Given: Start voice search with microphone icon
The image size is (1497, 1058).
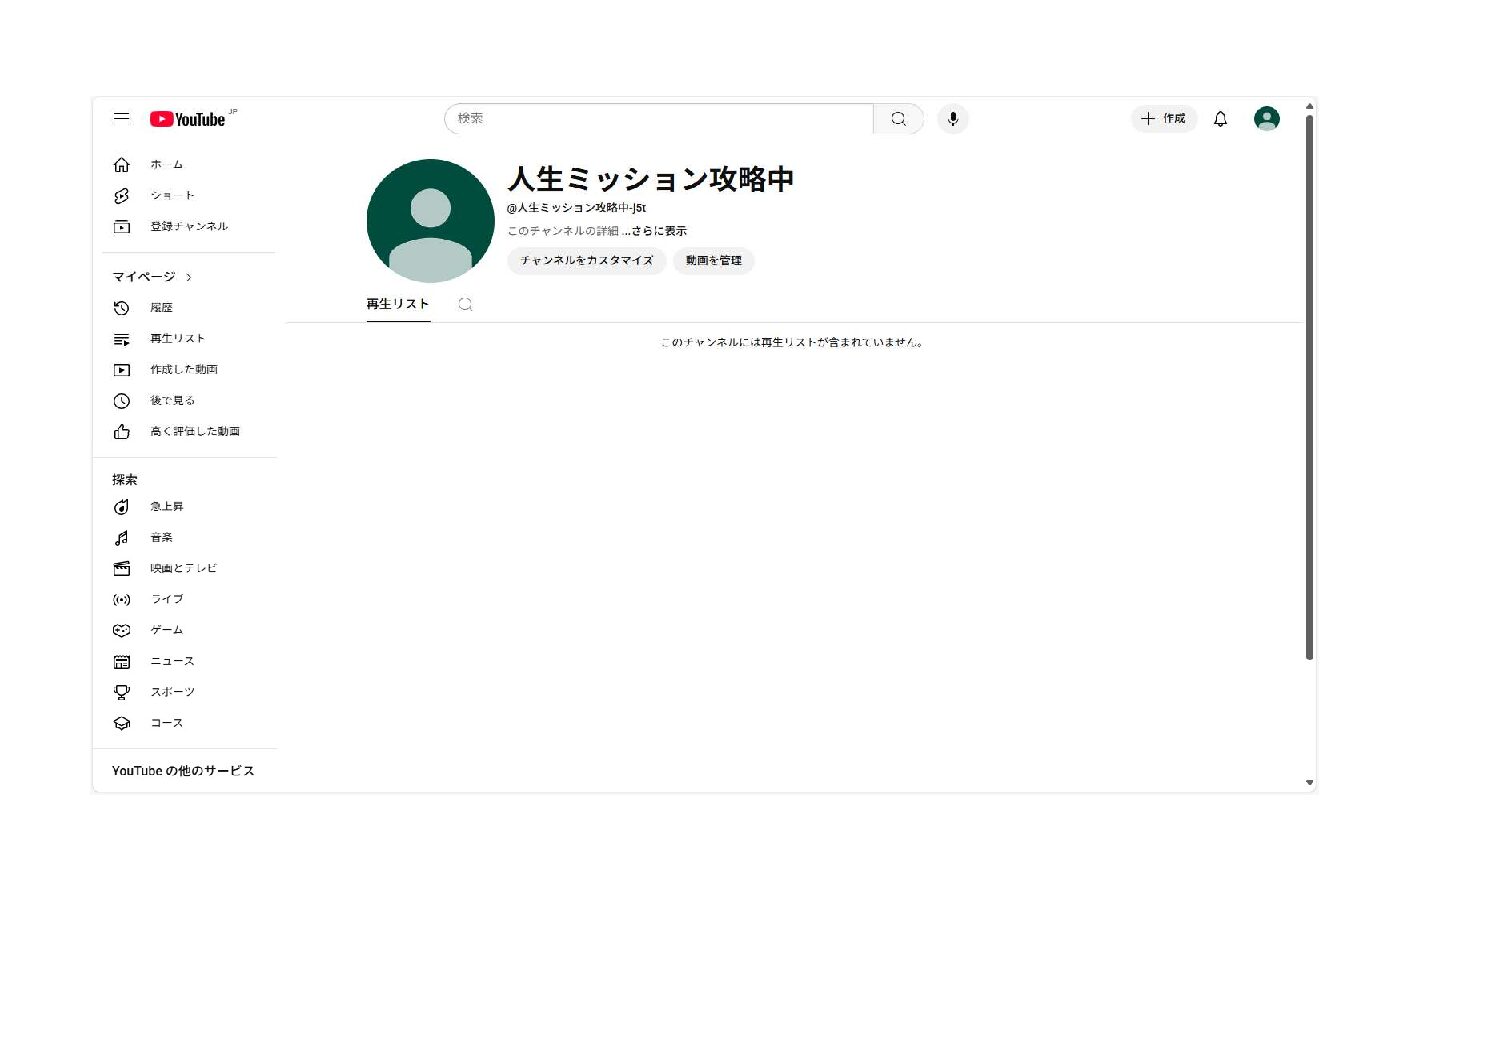Looking at the screenshot, I should click(x=953, y=119).
